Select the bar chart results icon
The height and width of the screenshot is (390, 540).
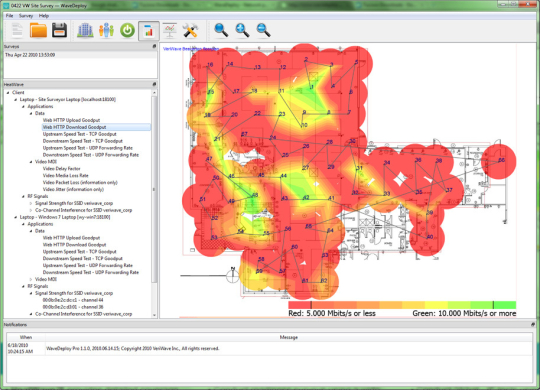tap(149, 31)
